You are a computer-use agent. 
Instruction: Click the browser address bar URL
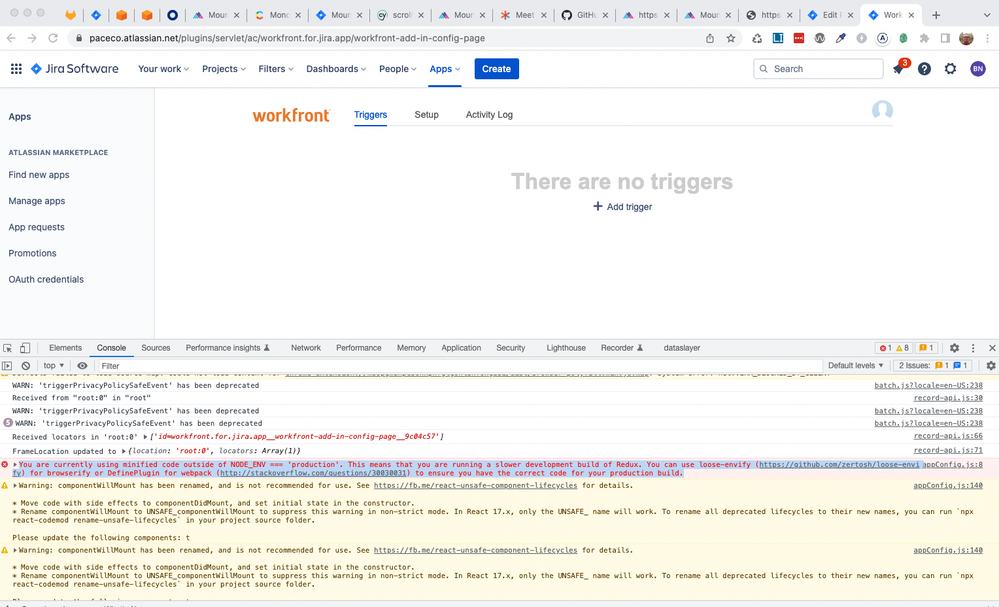[x=287, y=38]
